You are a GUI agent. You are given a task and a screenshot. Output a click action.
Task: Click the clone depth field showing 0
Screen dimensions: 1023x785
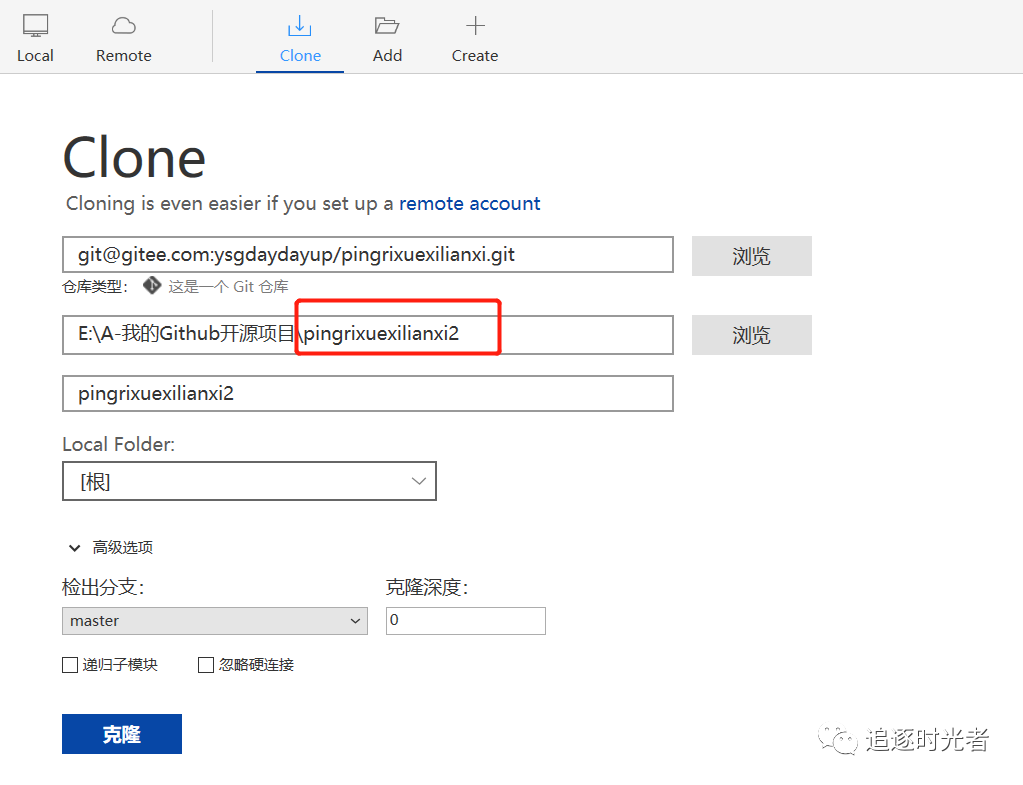click(466, 621)
